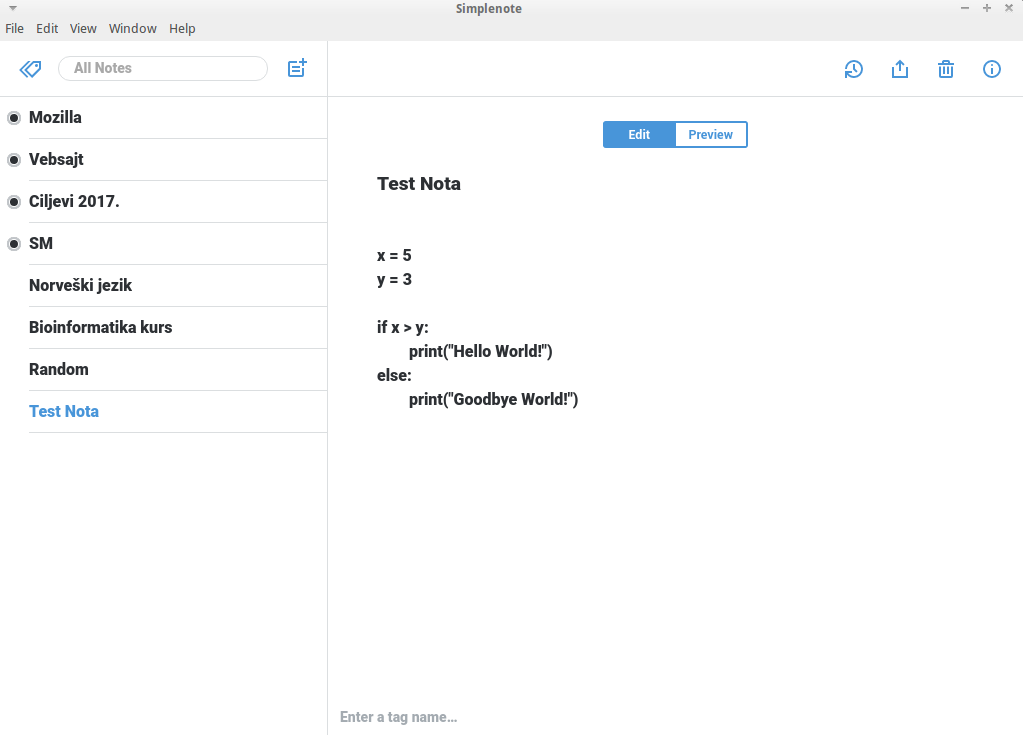Create a new note
Image resolution: width=1023 pixels, height=735 pixels.
297,68
